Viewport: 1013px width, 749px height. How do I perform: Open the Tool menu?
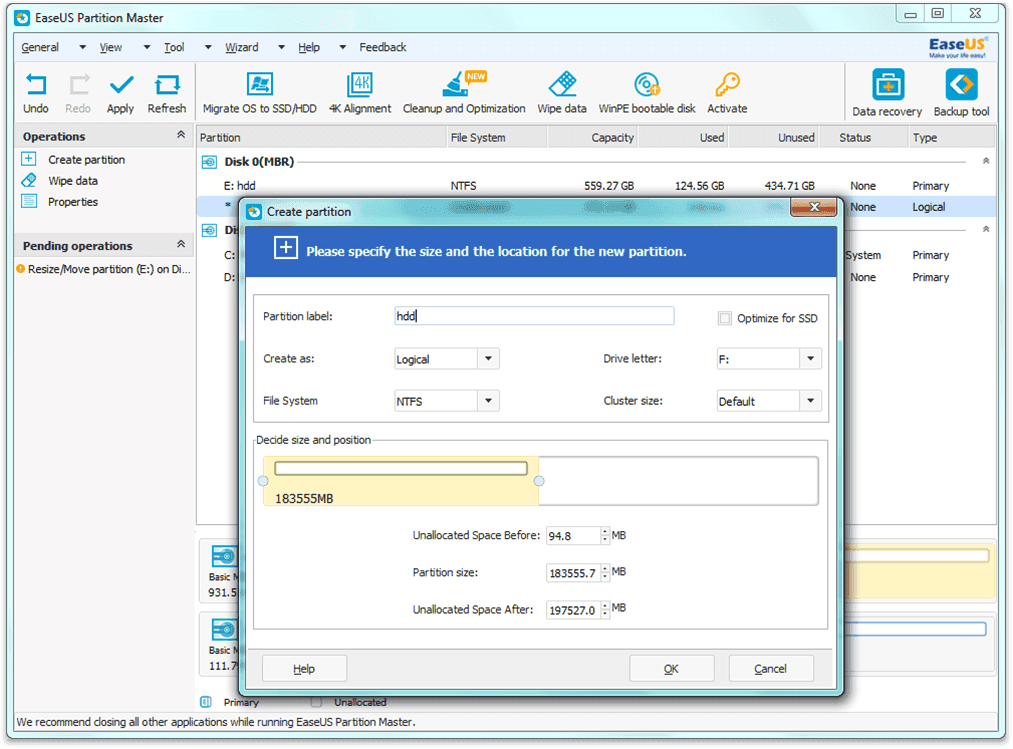coord(174,47)
